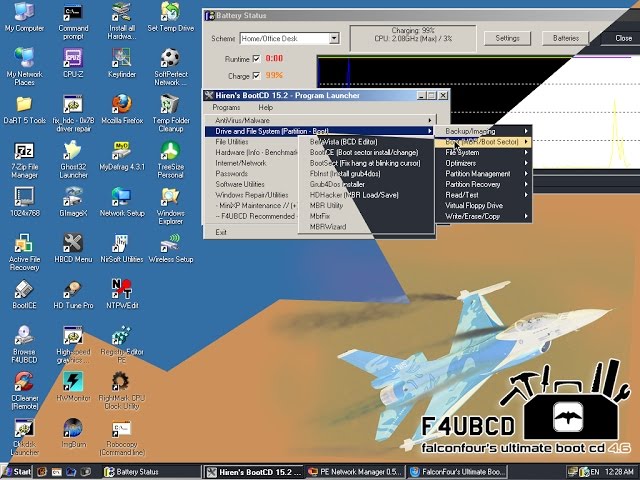Select the Ghost32 Launcher icon
Image resolution: width=640 pixels, height=480 pixels.
click(x=73, y=159)
